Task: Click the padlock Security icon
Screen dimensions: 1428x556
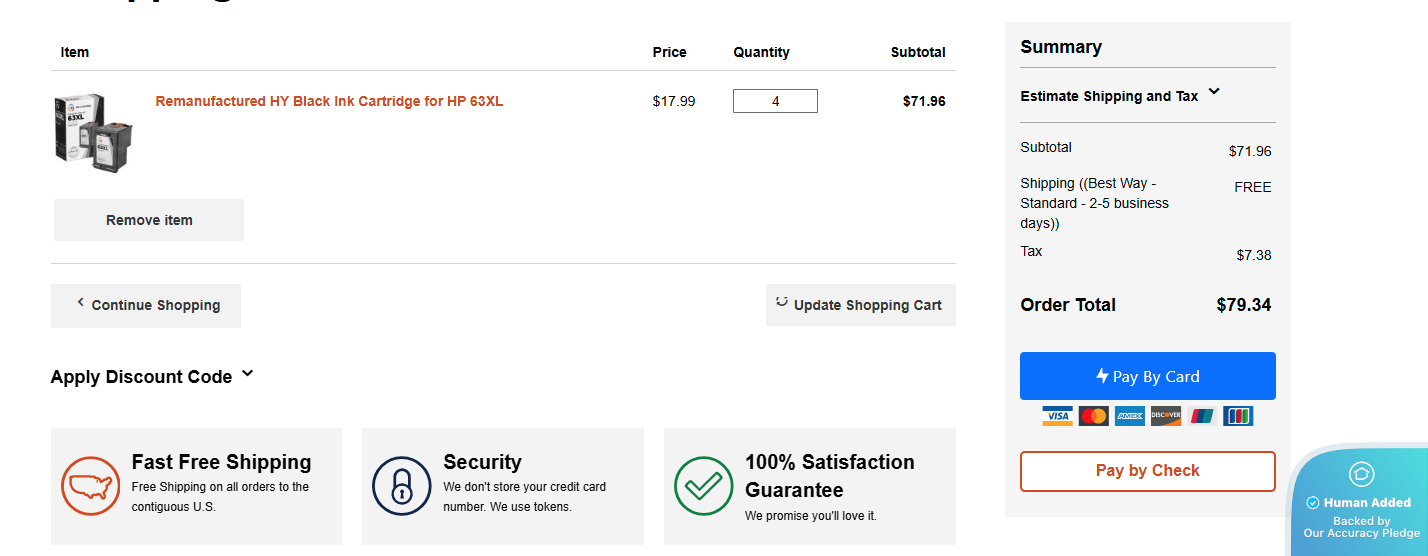Action: click(x=401, y=486)
